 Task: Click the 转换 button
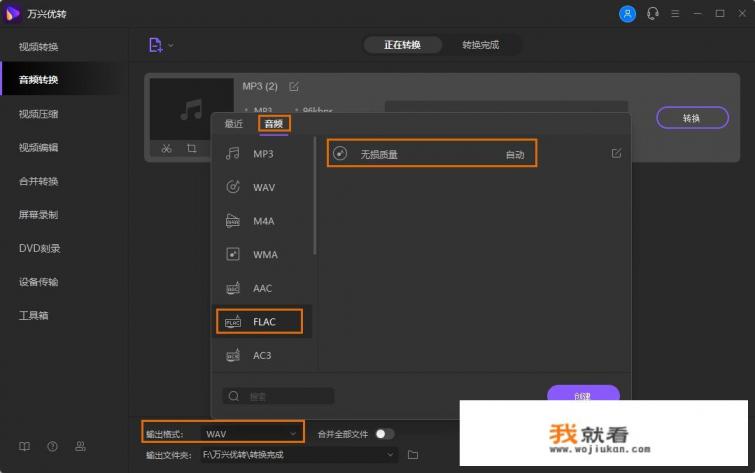(691, 118)
